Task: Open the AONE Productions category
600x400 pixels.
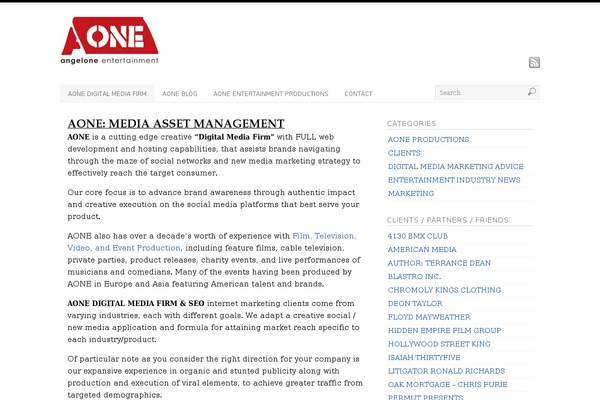Action: tap(428, 140)
